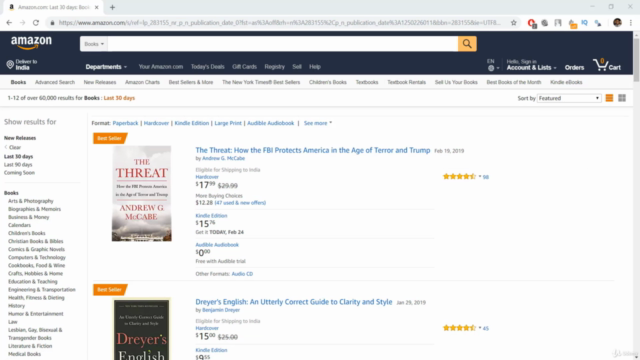Open Cookbooks, Food & Wine category

(x=36, y=265)
